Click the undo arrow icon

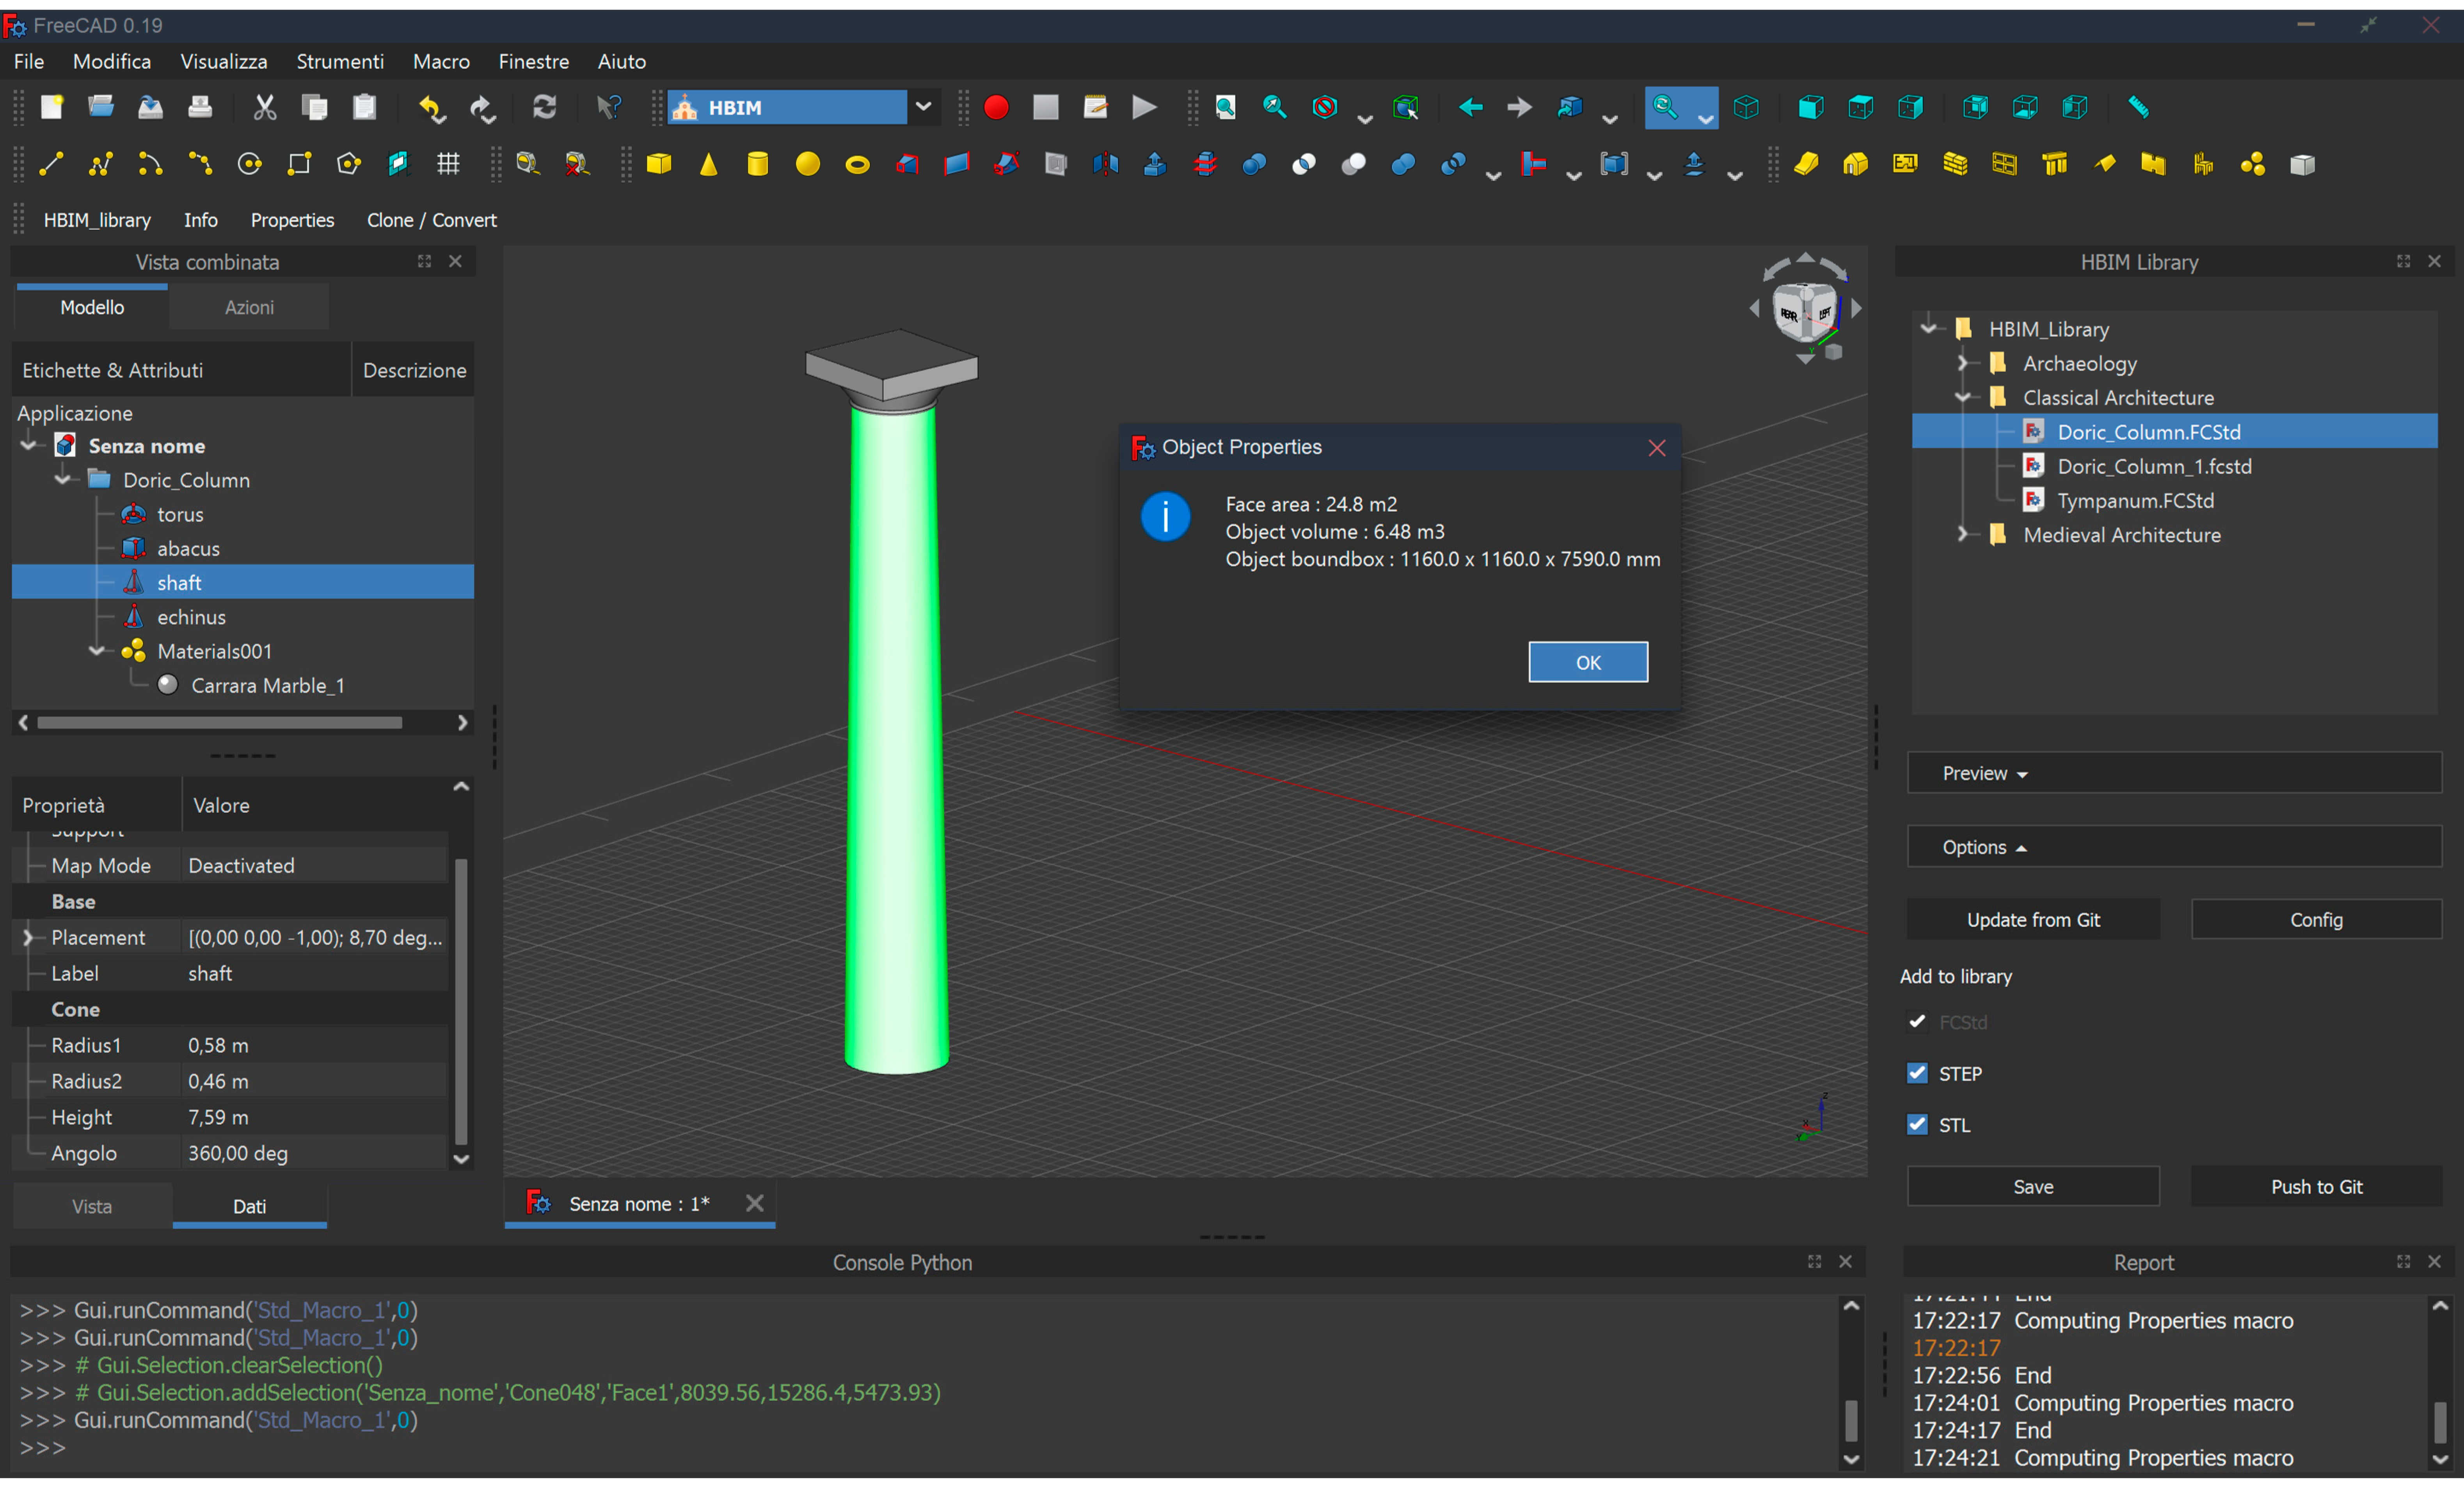coord(431,107)
